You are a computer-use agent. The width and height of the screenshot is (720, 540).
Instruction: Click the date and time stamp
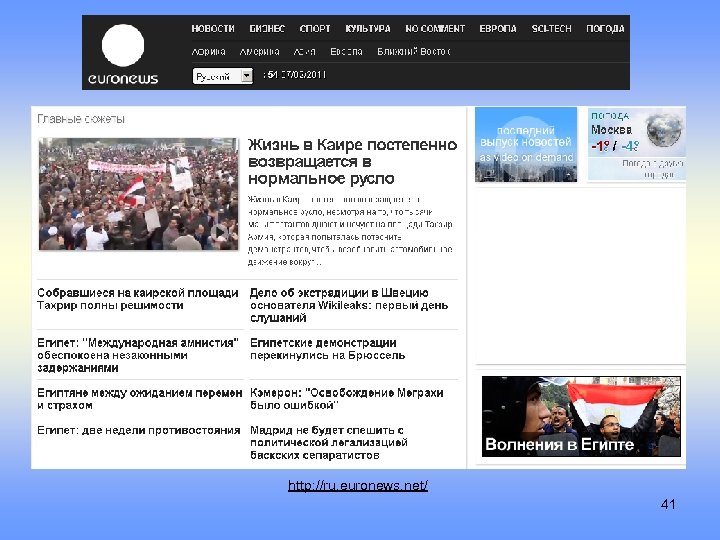click(294, 74)
